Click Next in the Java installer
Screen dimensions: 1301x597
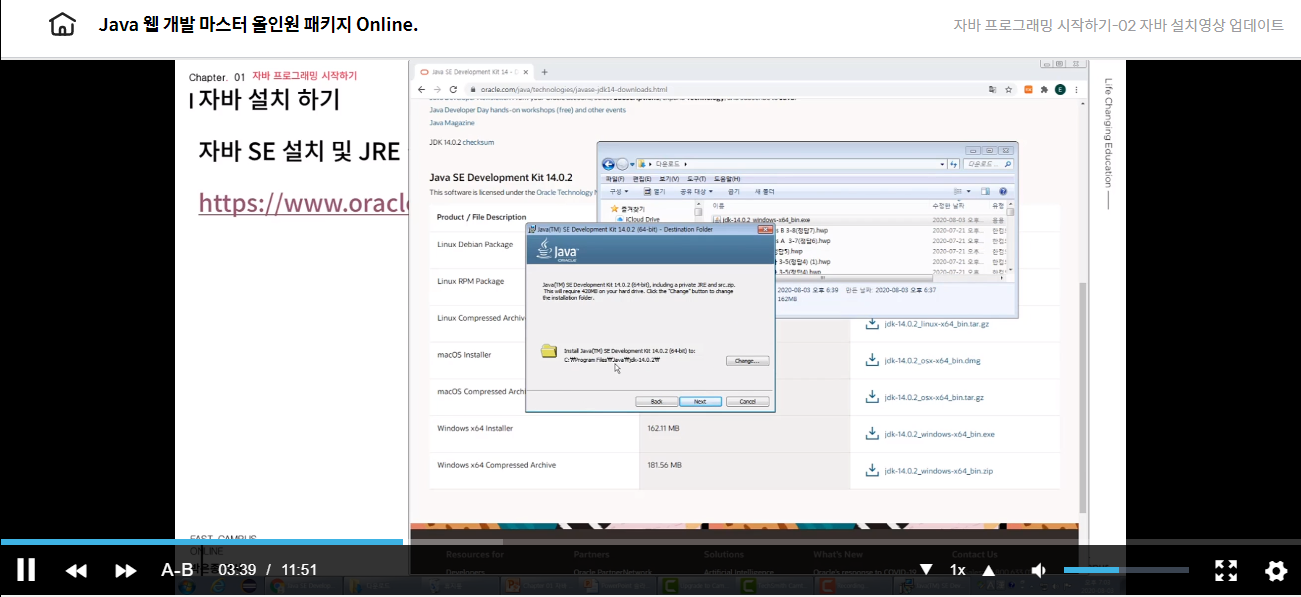click(700, 401)
